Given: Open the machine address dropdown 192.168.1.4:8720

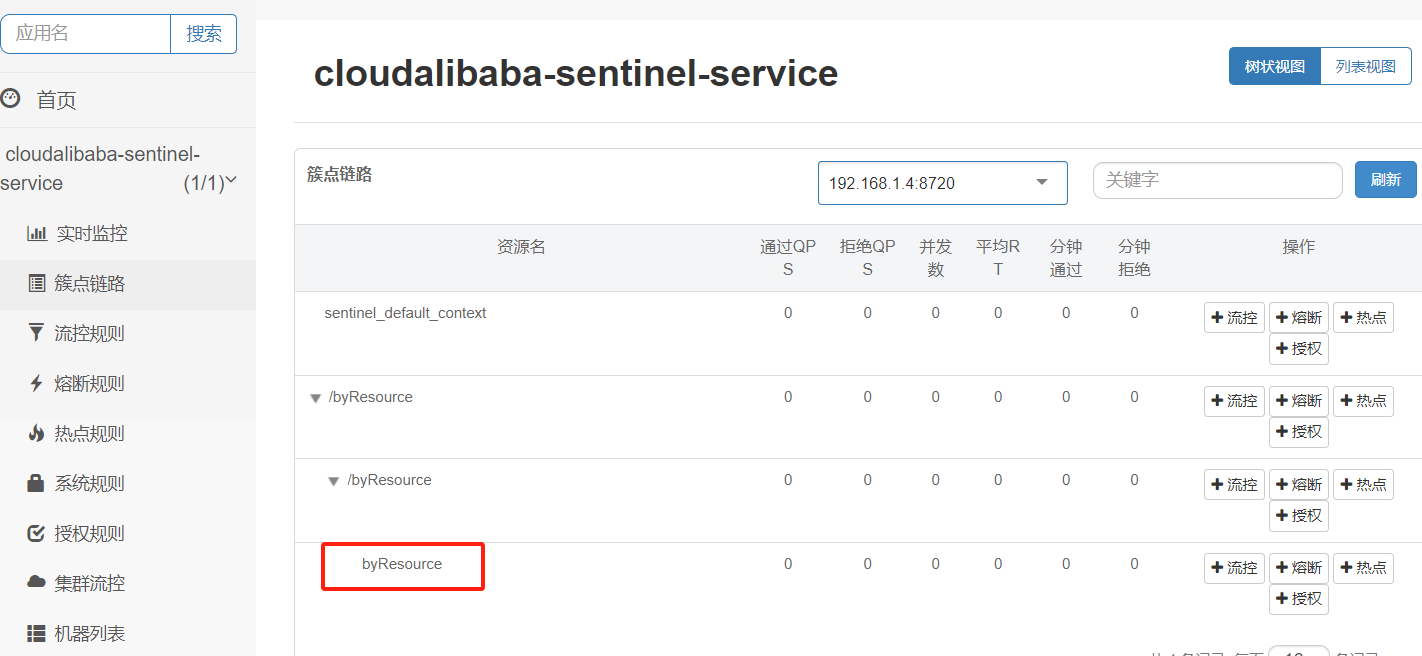Looking at the screenshot, I should click(x=943, y=183).
